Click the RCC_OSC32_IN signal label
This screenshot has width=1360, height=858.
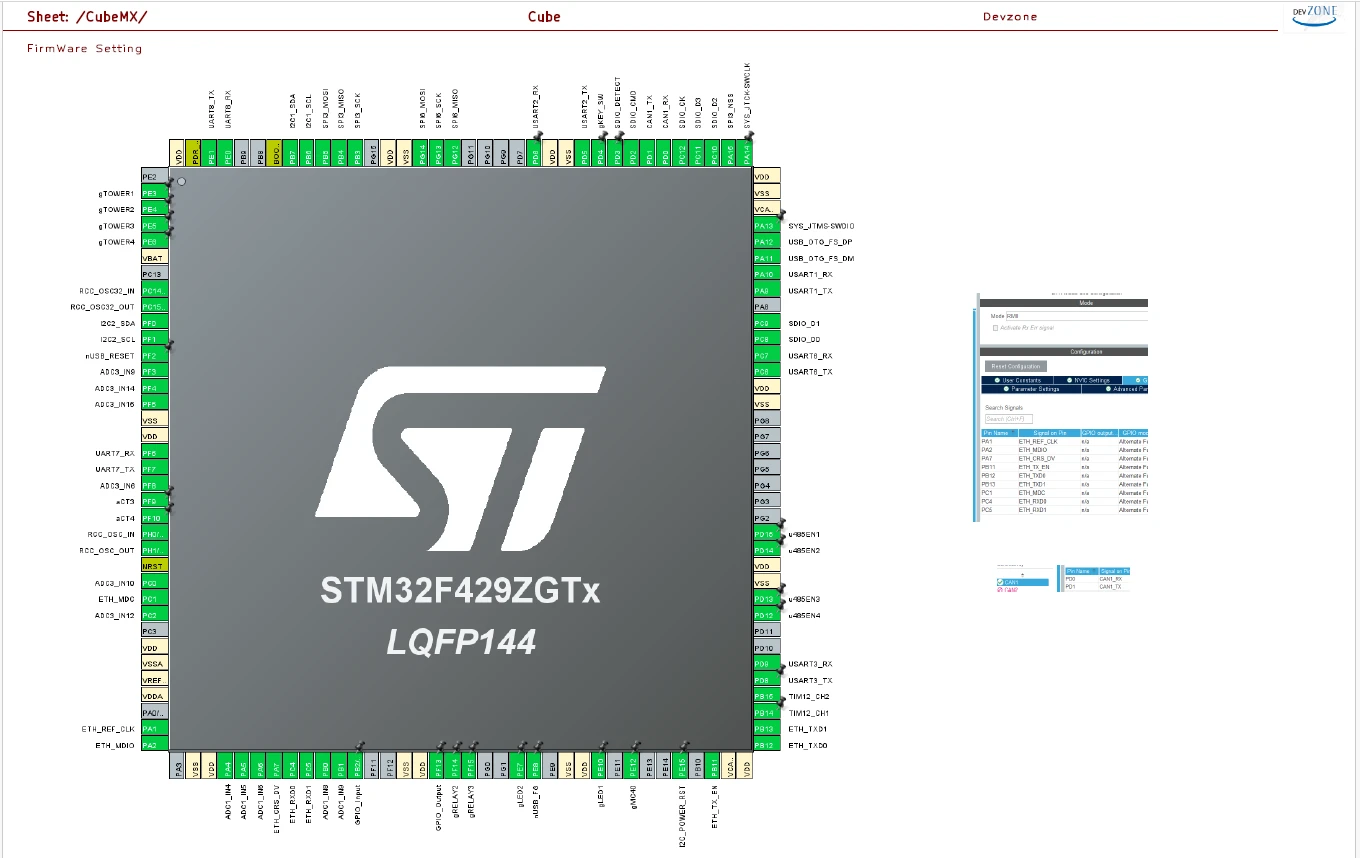(x=107, y=291)
